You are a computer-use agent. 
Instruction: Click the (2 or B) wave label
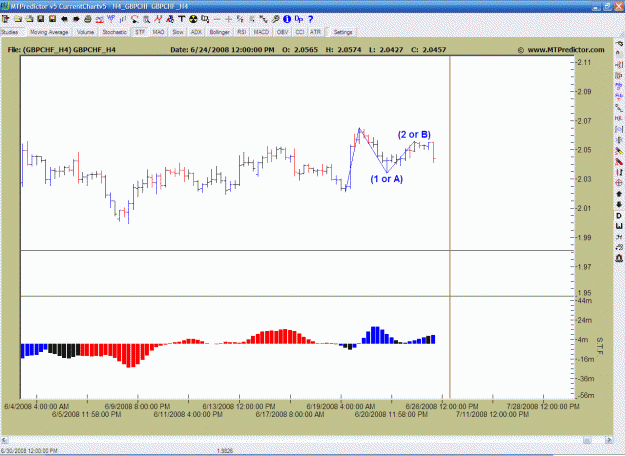coord(414,135)
